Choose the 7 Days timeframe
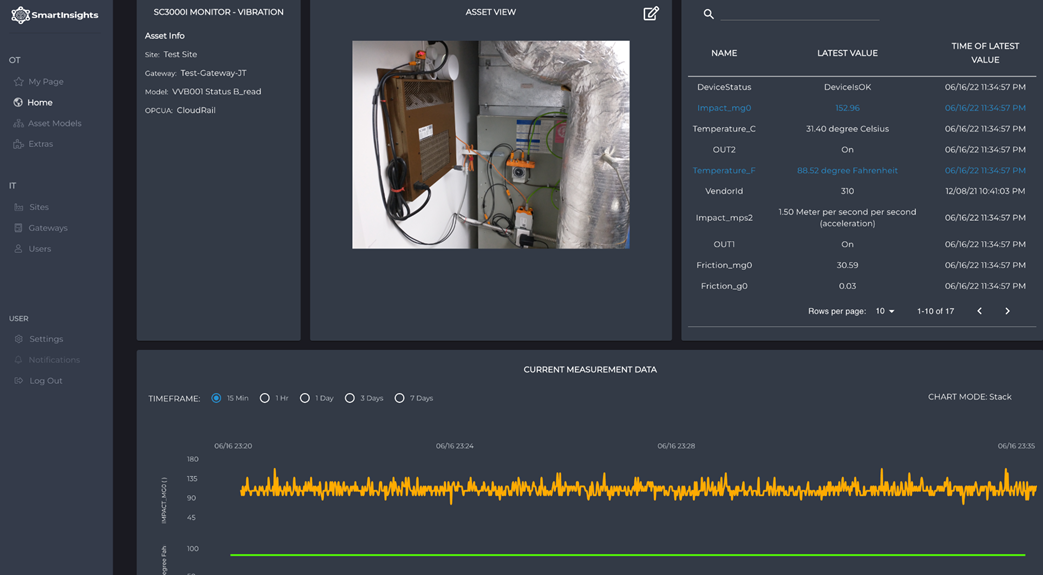Viewport: 1043px width, 575px height. click(x=399, y=398)
